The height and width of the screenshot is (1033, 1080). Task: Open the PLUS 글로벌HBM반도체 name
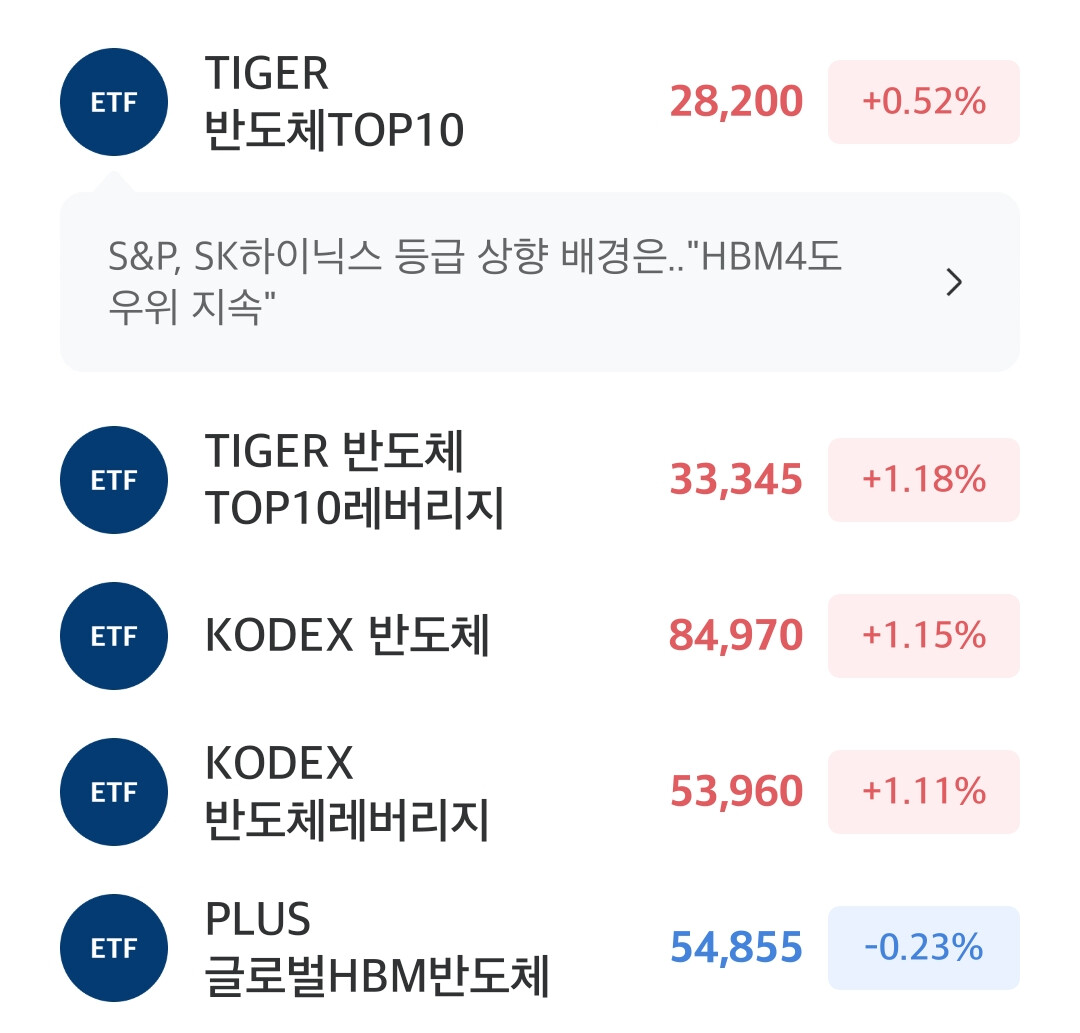(x=377, y=948)
